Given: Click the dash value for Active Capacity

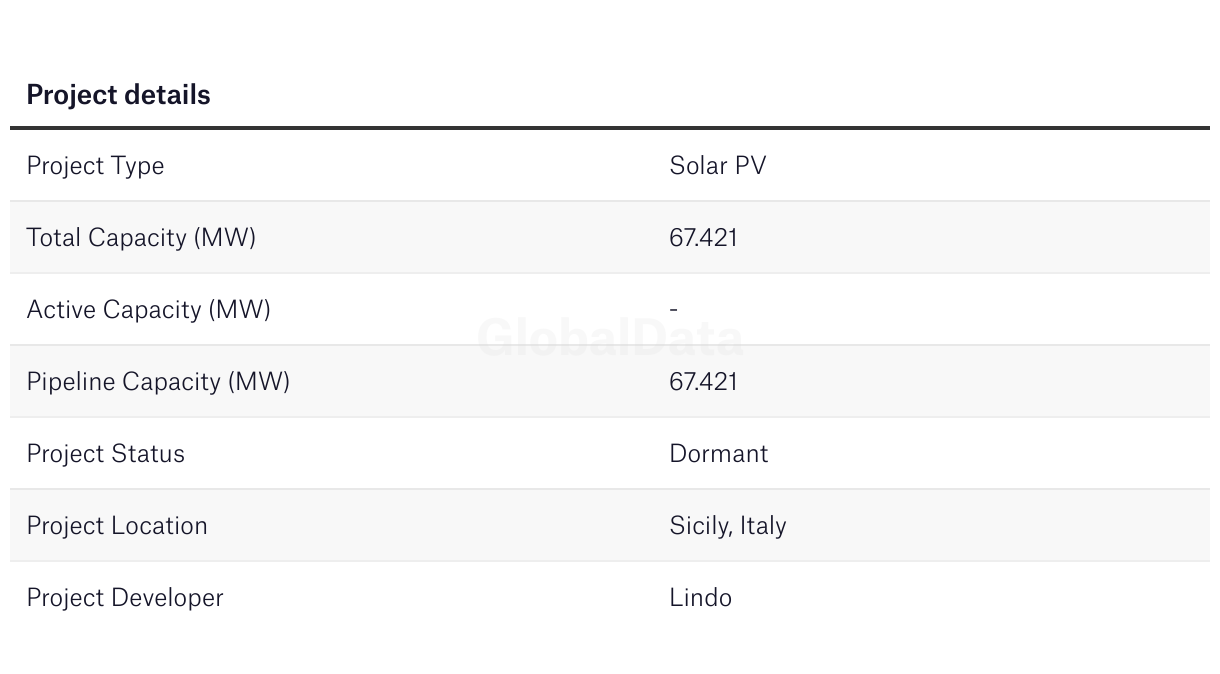Looking at the screenshot, I should [x=673, y=310].
